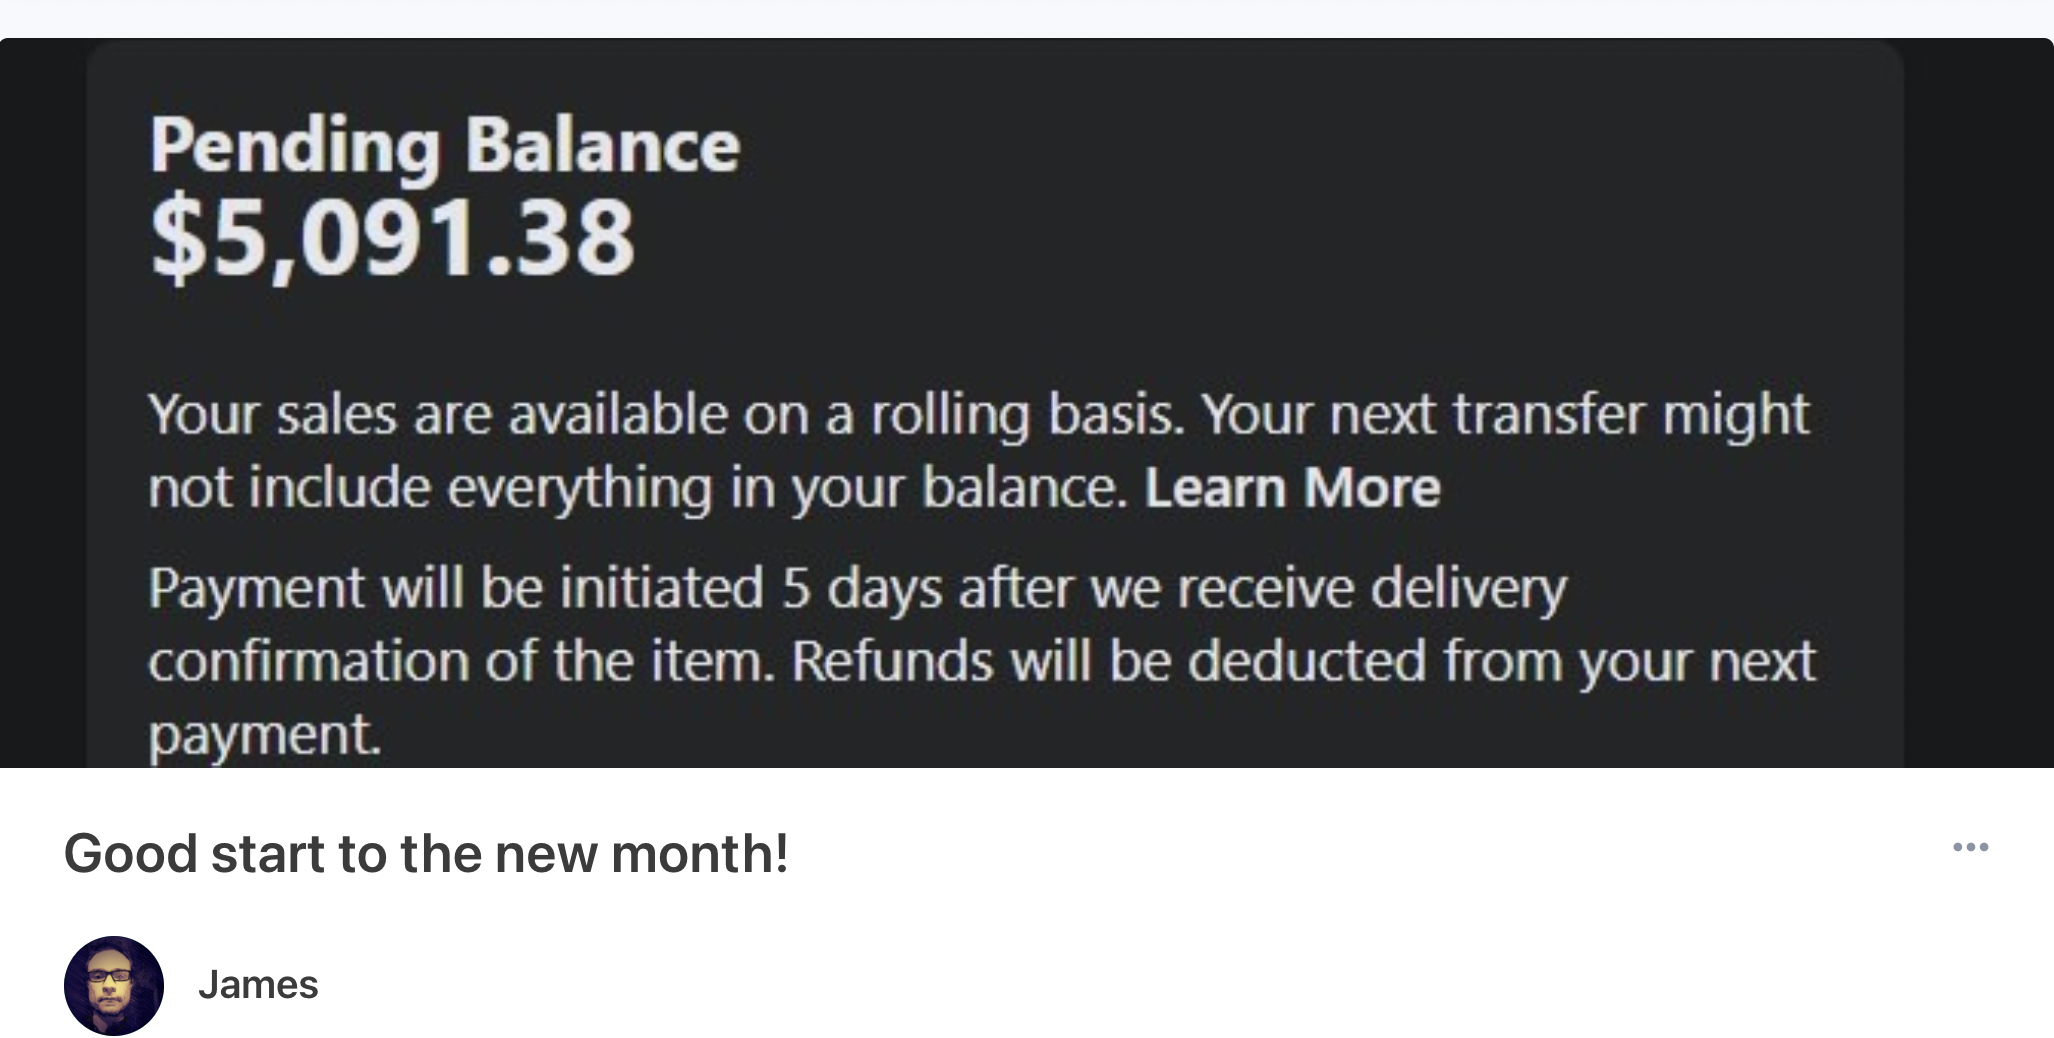Click the dark card's right margin area
This screenshot has height=1038, width=2054.
(1978, 403)
